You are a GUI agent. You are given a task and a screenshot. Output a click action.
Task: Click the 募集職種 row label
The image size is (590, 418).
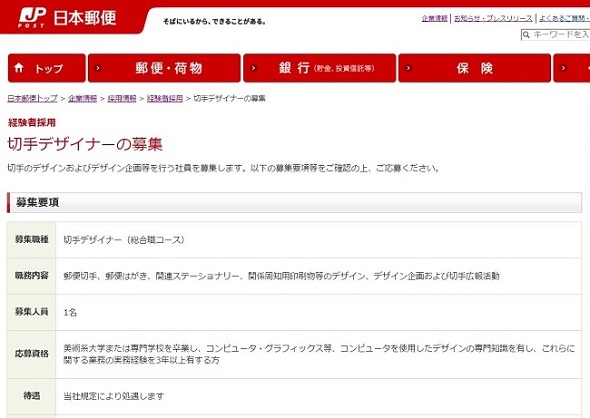(32, 239)
